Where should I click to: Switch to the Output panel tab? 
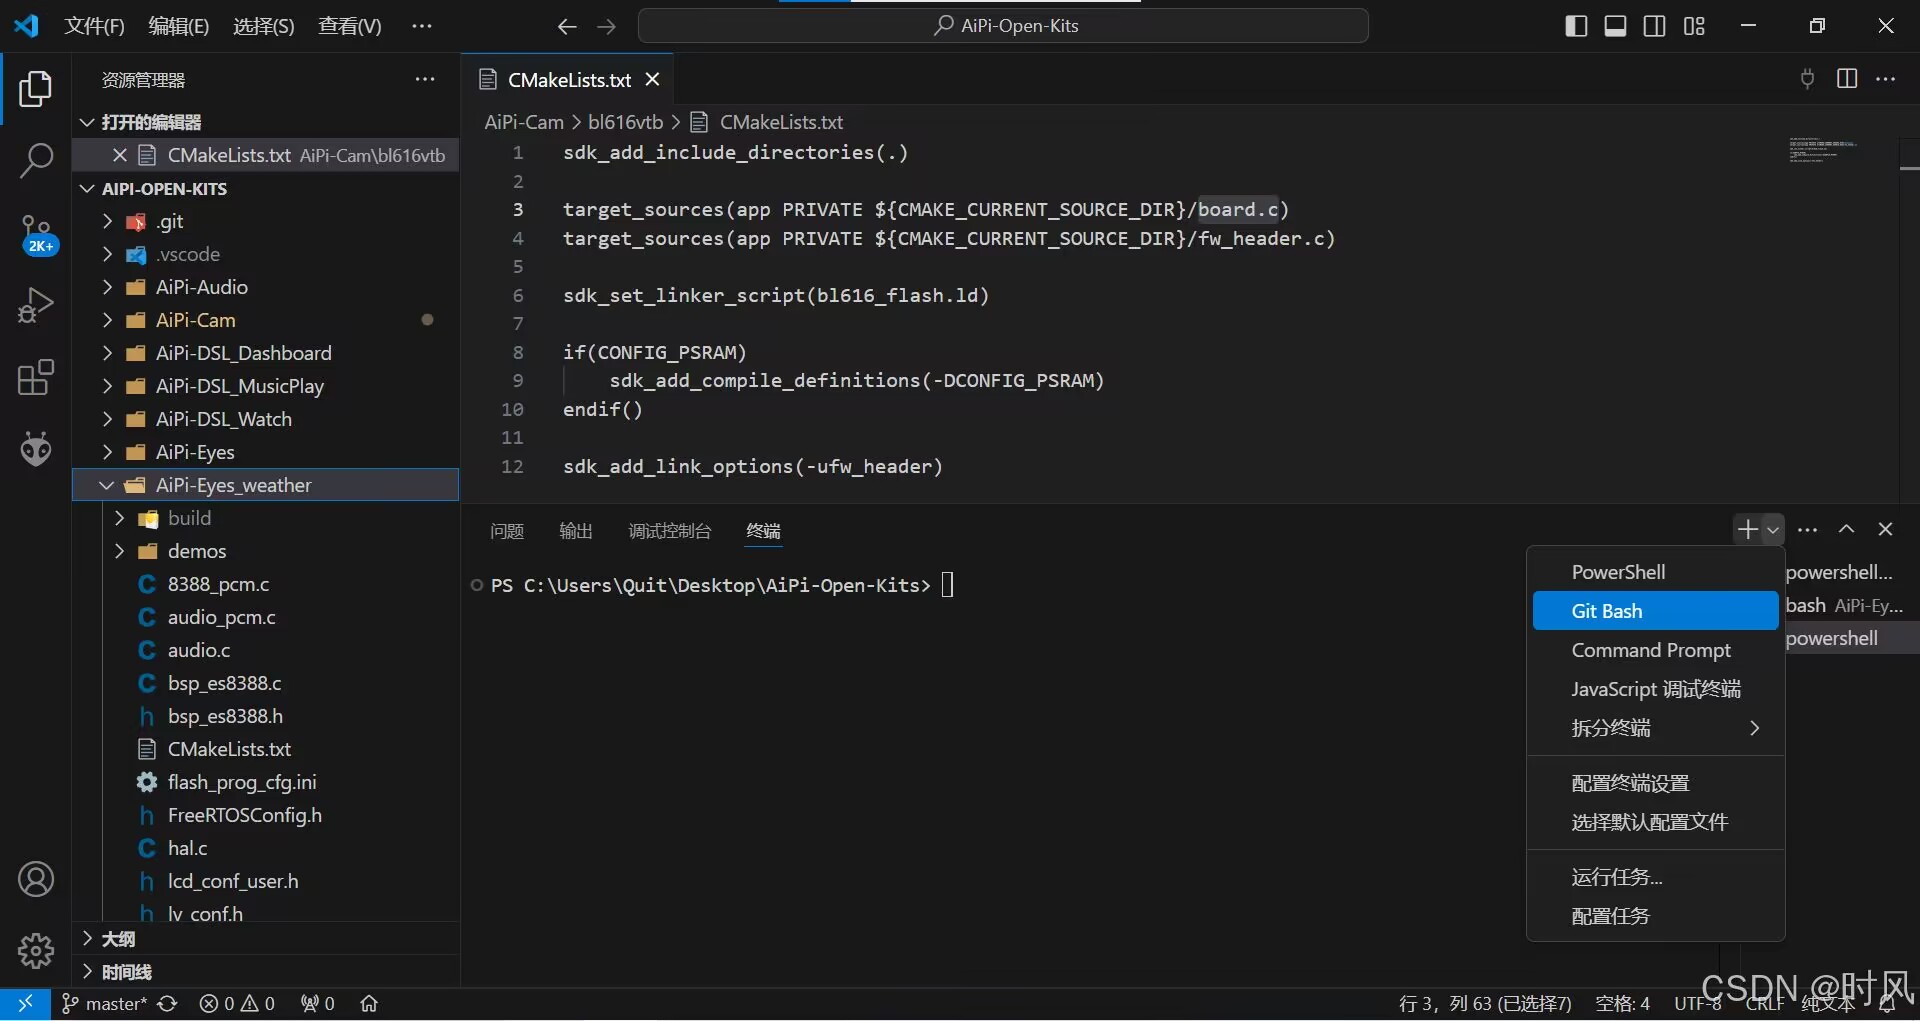576,531
